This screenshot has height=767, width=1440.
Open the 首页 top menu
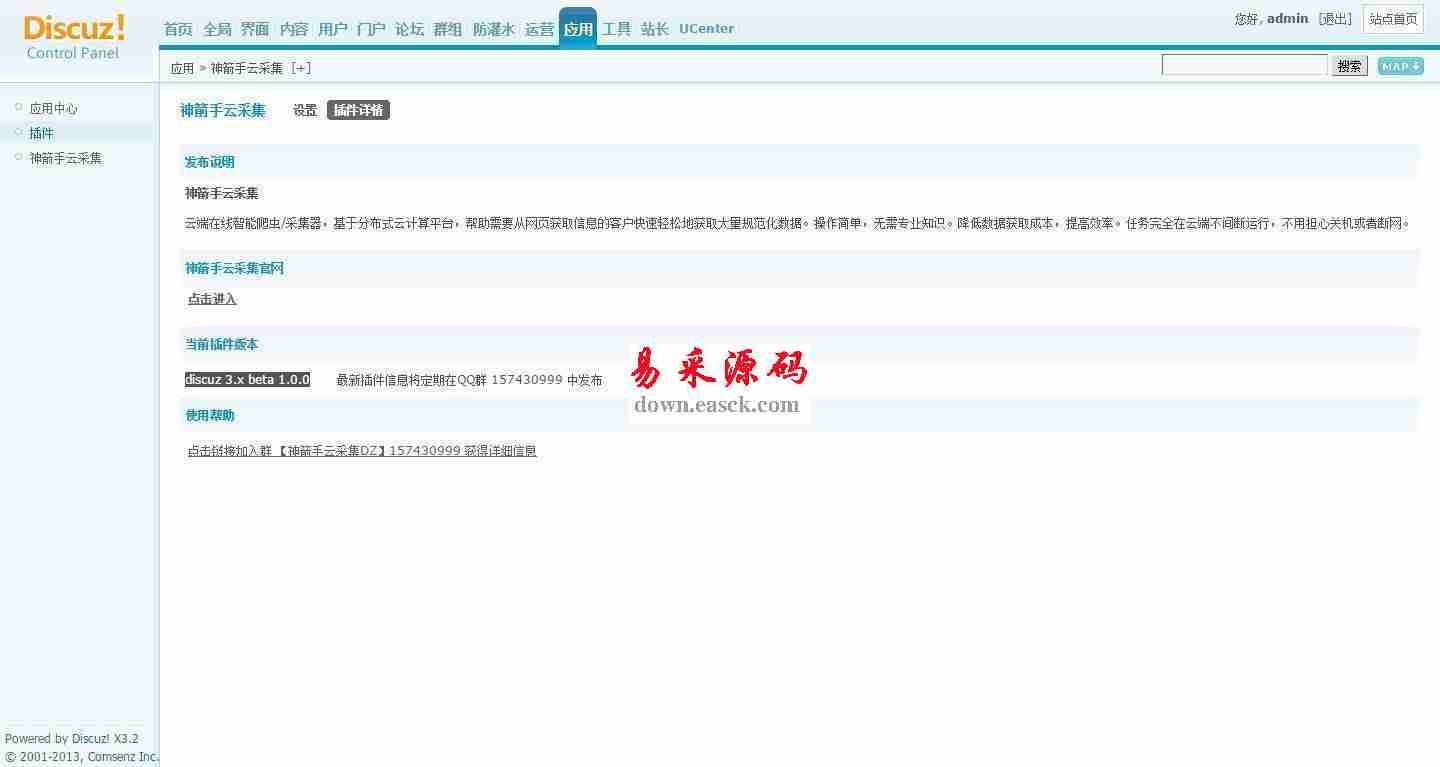click(x=178, y=29)
